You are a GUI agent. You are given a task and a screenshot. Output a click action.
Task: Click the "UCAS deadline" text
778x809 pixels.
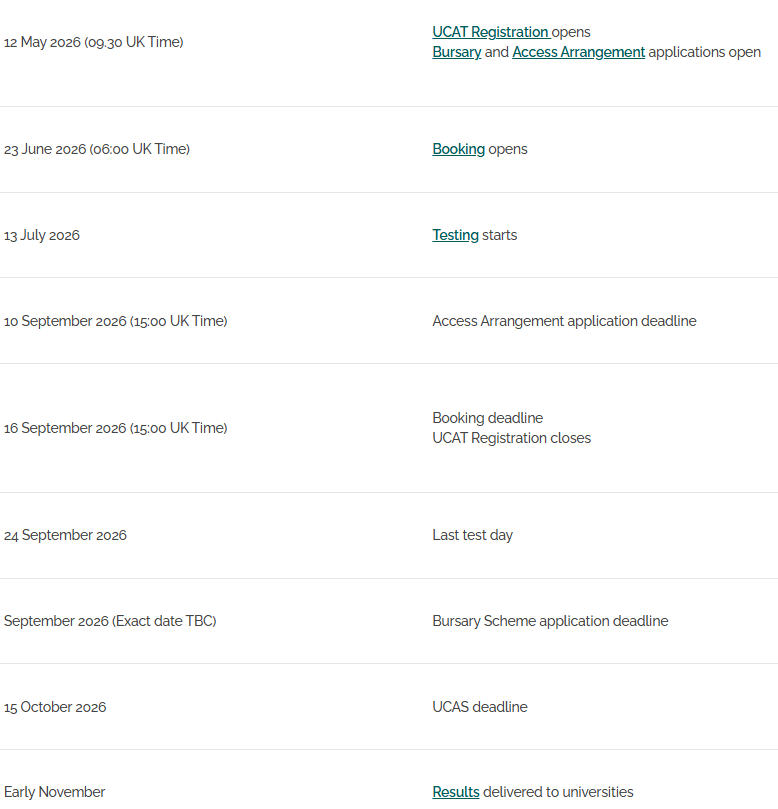click(479, 707)
